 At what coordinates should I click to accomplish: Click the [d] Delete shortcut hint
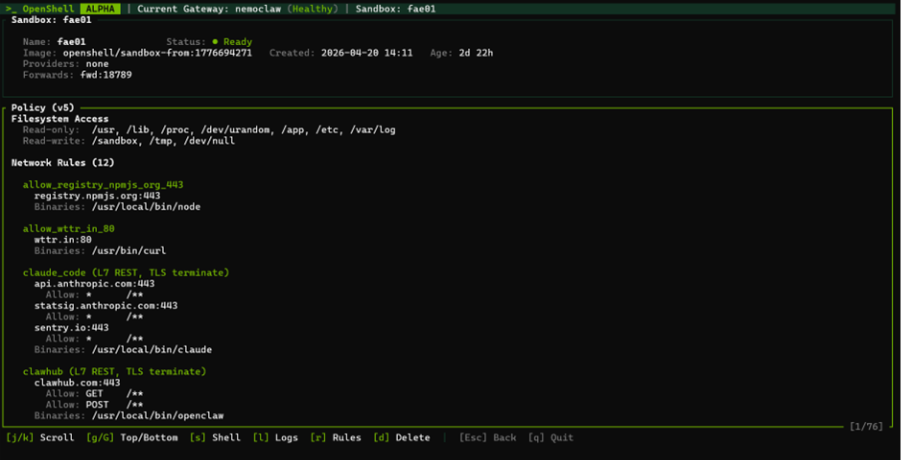click(x=401, y=438)
